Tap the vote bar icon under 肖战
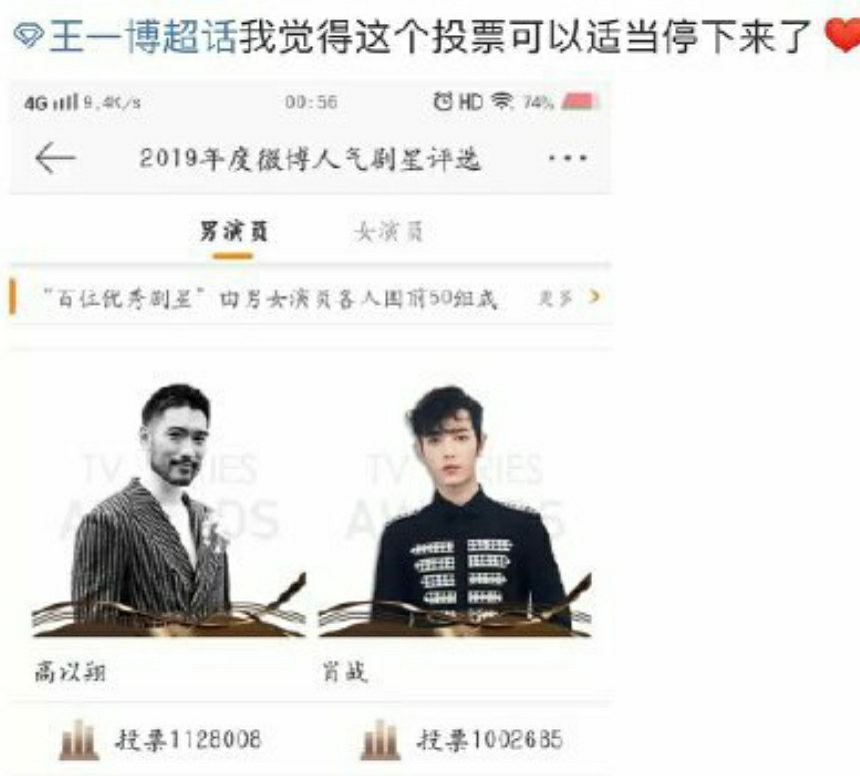Screen dimensions: 860x776 coord(380,740)
